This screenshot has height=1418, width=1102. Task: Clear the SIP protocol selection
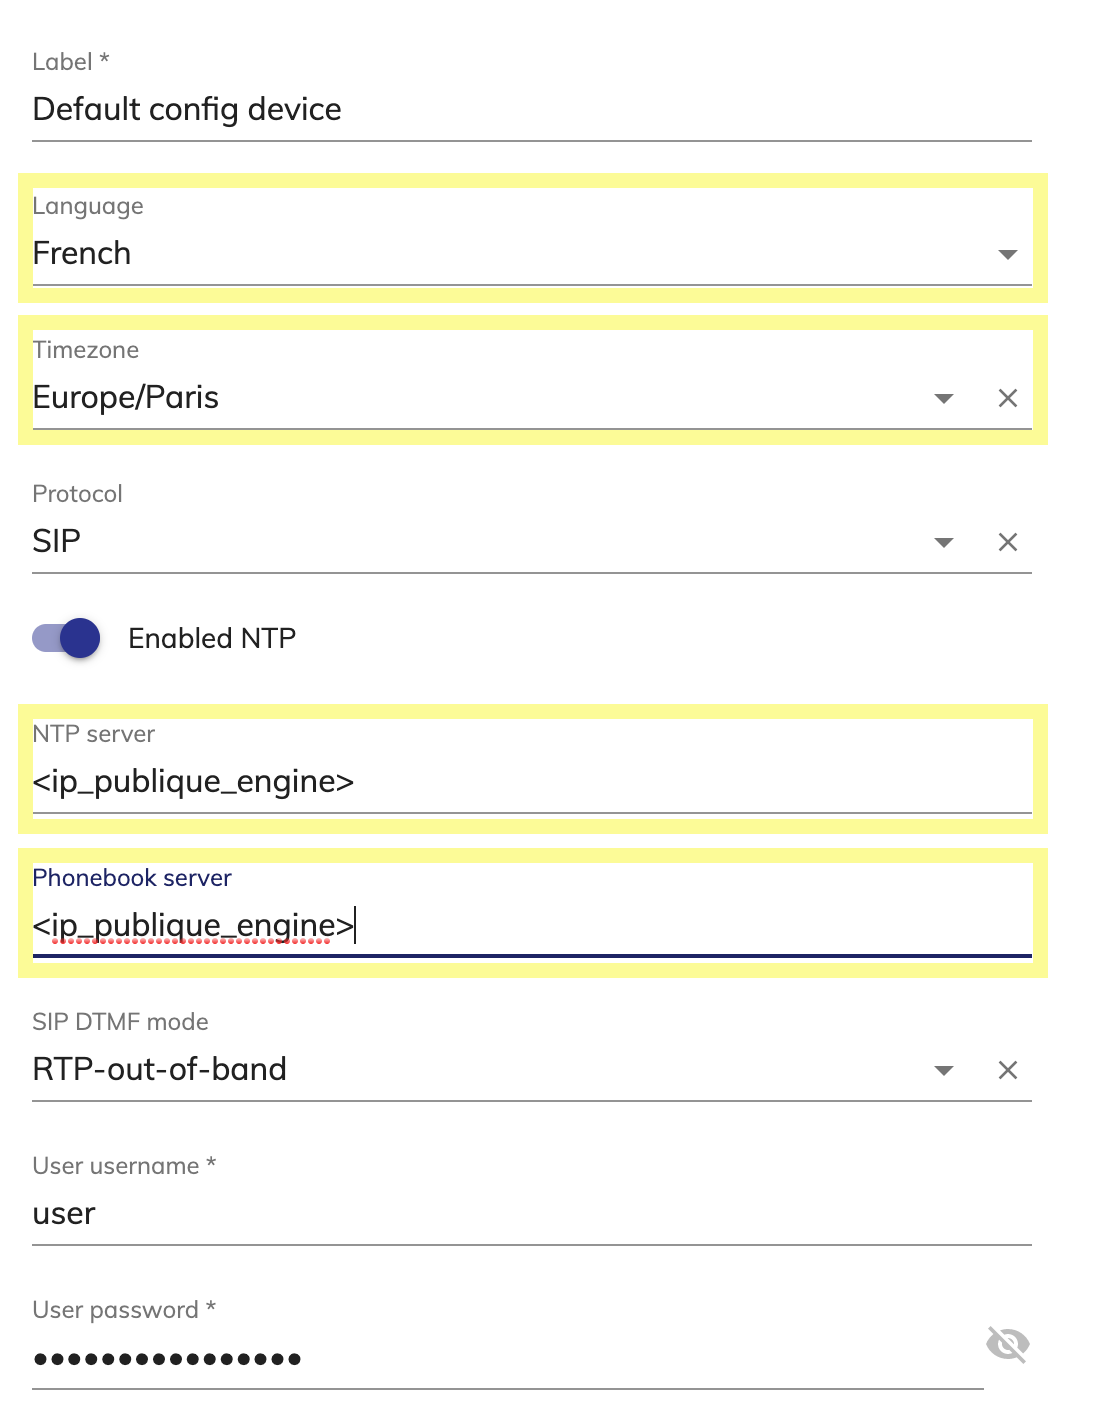1007,542
